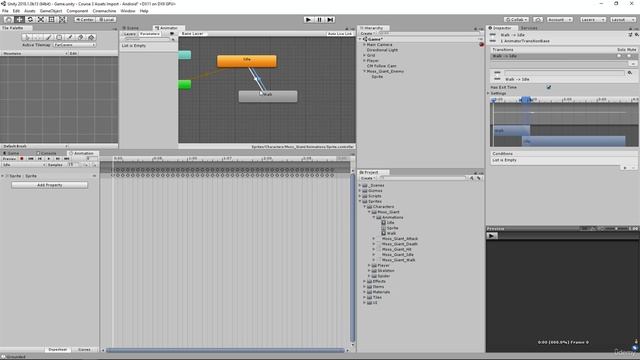This screenshot has width=640, height=360.
Task: Choose the Tile Palette eraser tool
Action: point(80,37)
